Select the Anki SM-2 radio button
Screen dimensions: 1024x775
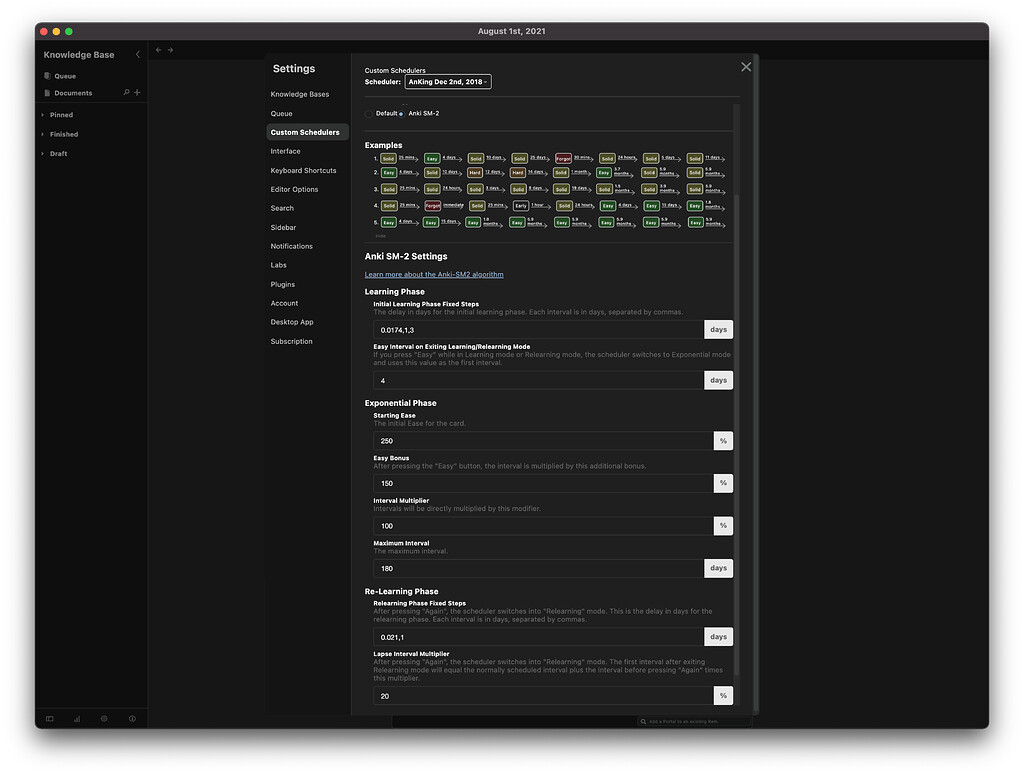[x=399, y=113]
